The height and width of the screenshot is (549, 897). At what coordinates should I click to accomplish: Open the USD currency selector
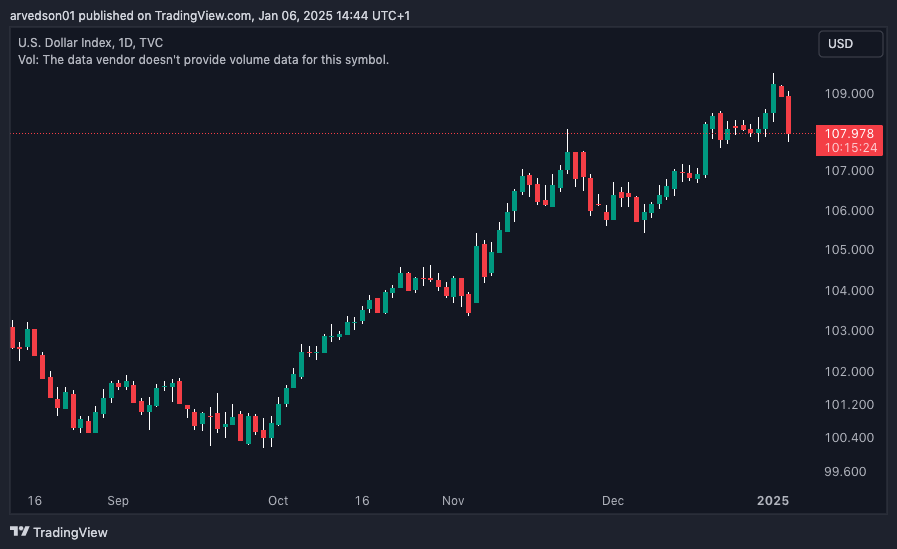850,44
